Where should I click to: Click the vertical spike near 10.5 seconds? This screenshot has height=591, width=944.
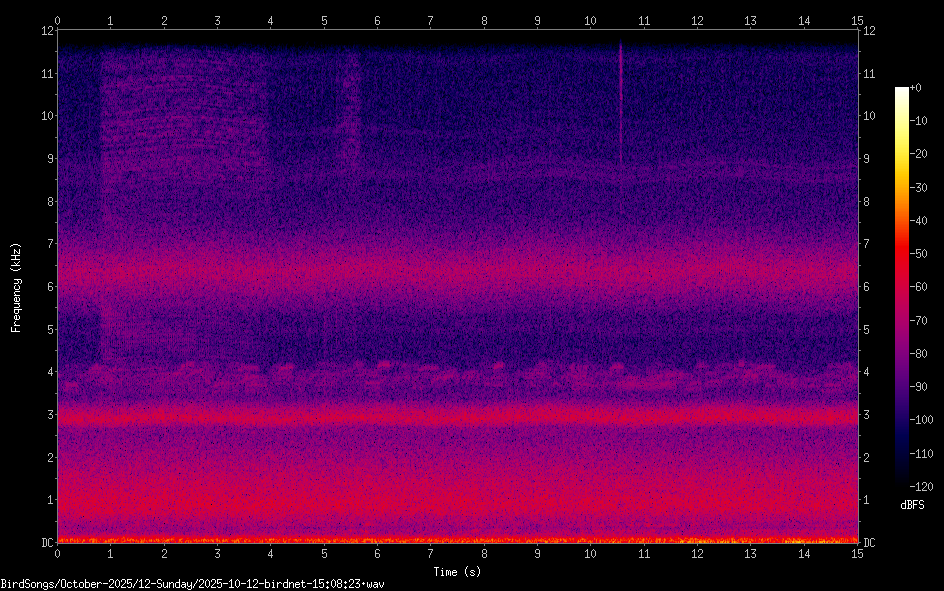620,105
